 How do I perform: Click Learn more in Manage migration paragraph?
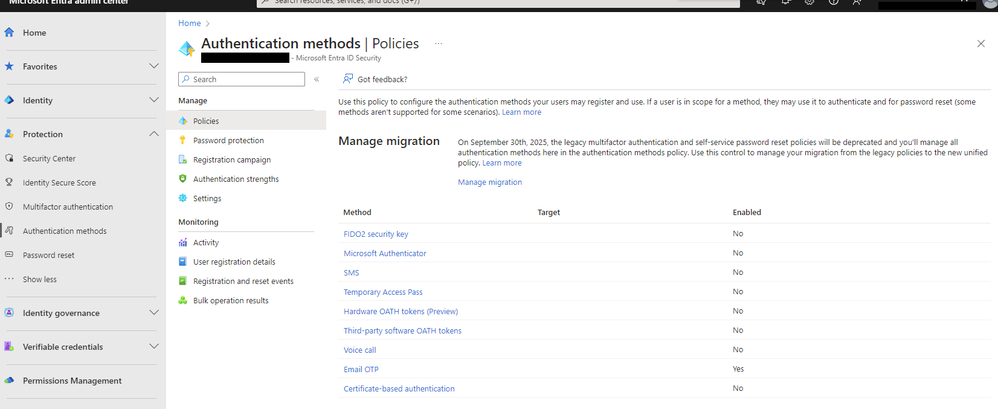(502, 163)
